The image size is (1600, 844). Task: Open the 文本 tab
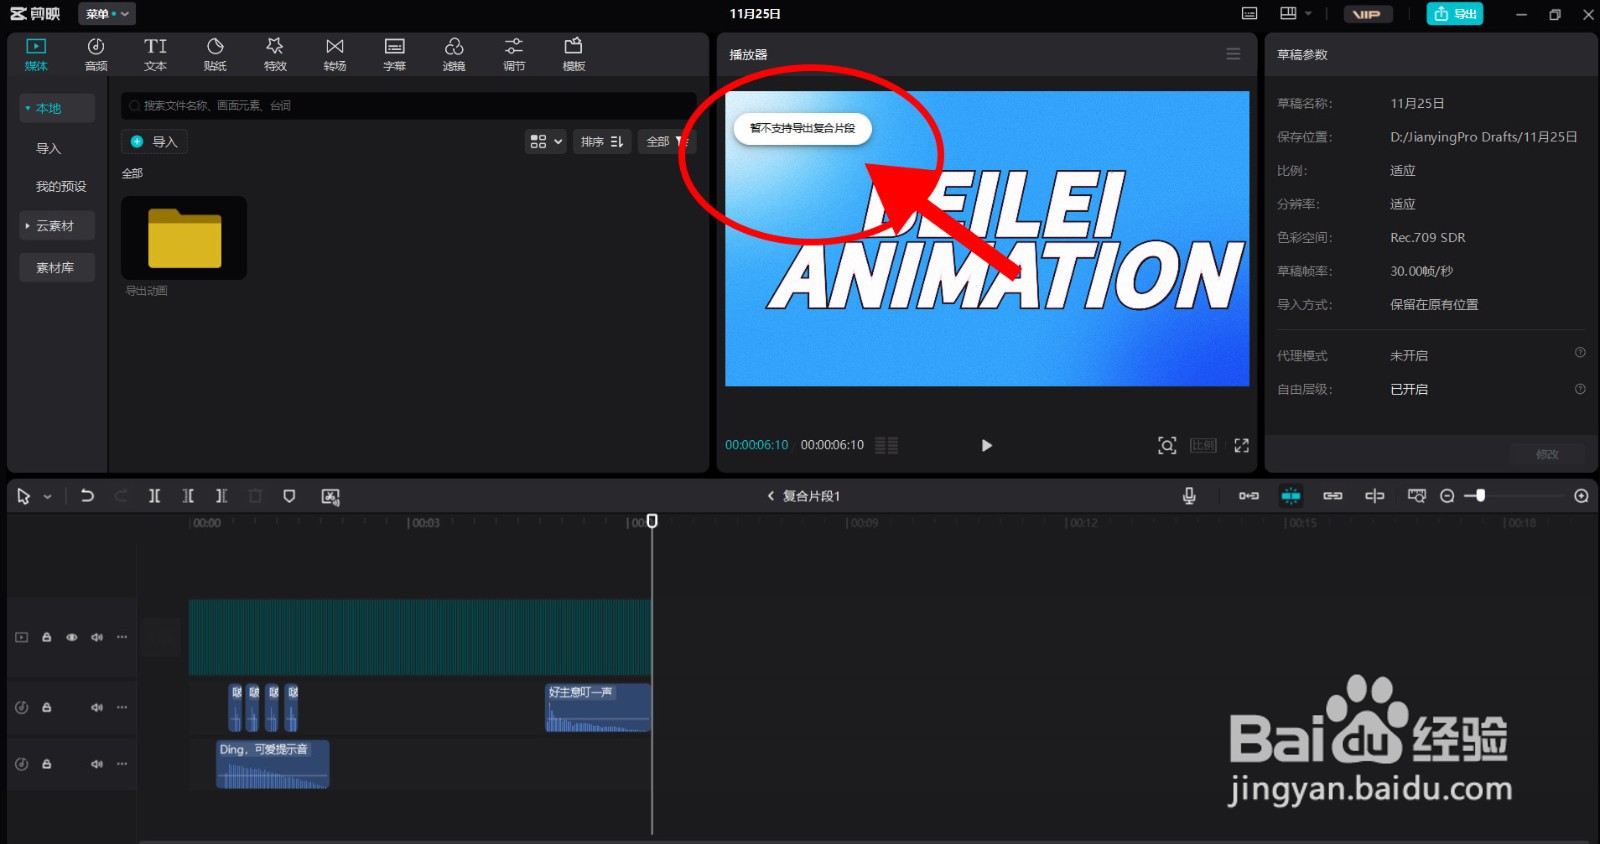[155, 54]
